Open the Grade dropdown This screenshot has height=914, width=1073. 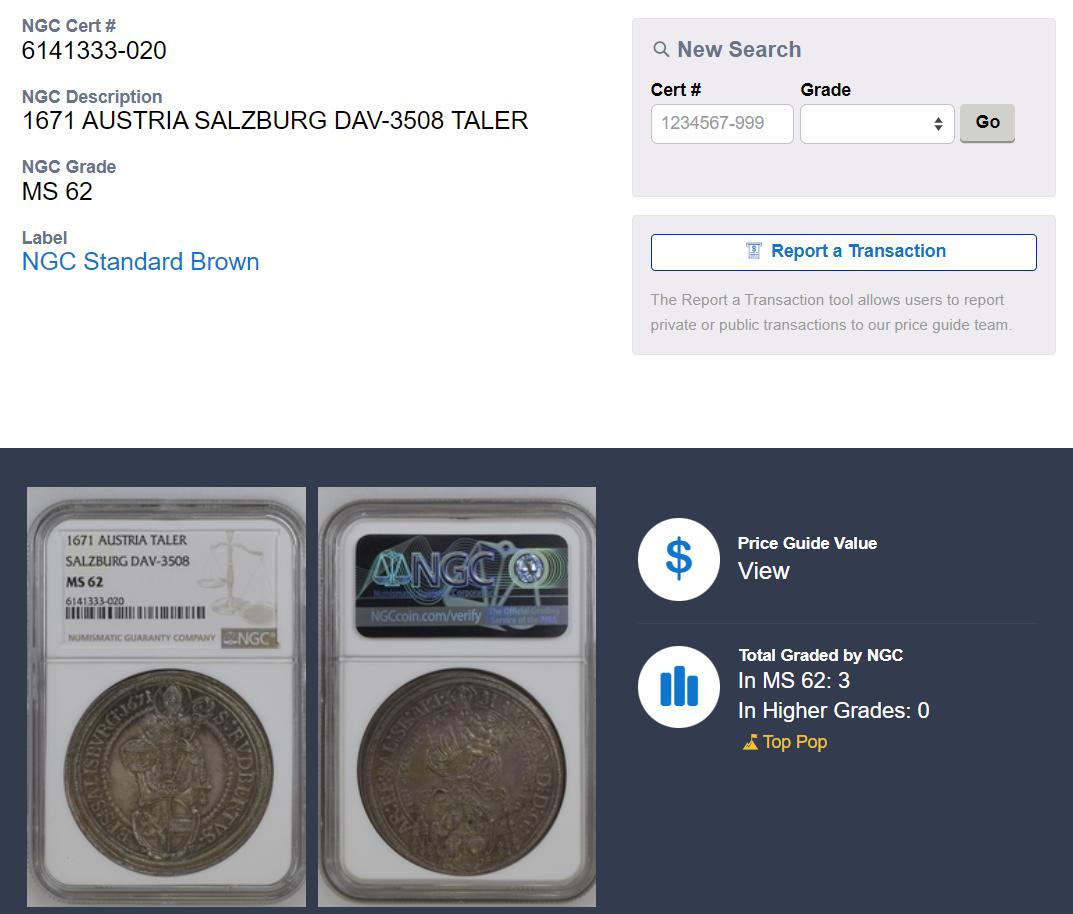(x=877, y=124)
